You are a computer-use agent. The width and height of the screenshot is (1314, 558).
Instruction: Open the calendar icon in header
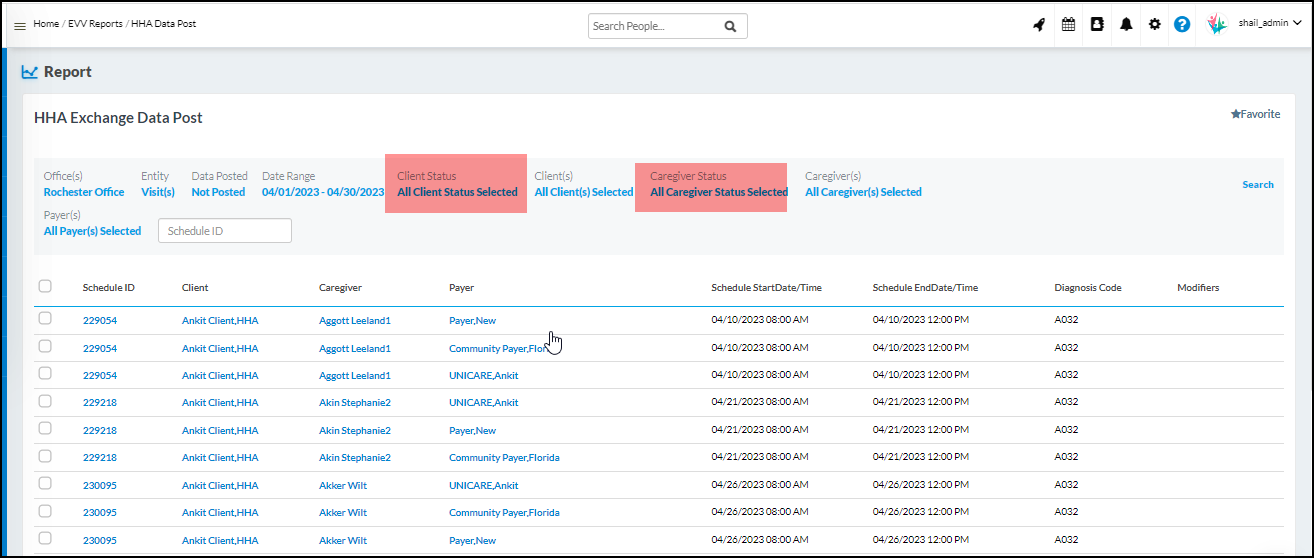coord(1068,25)
